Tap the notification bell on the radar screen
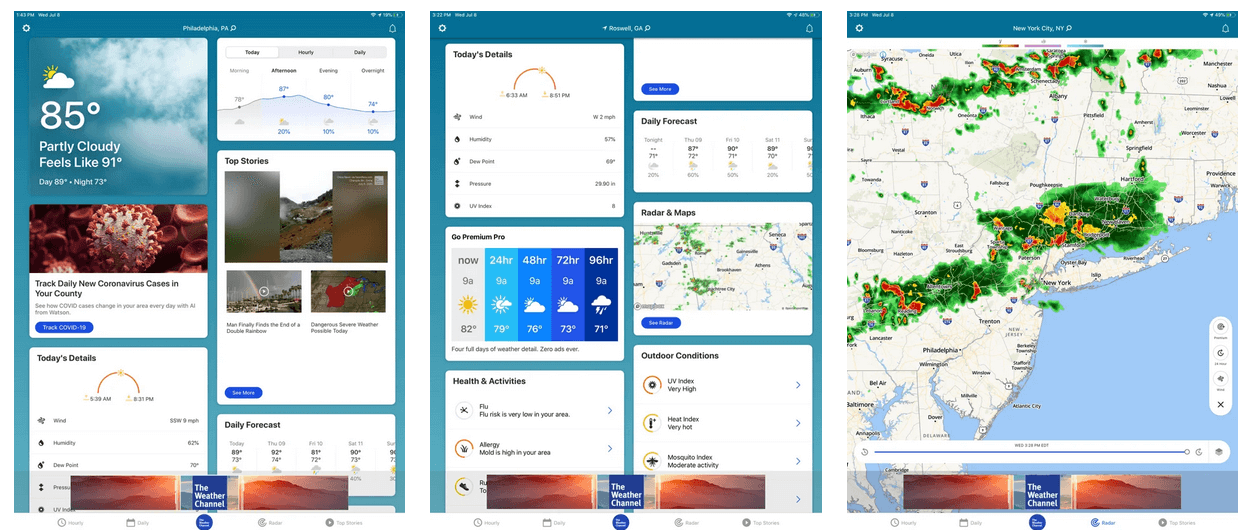The width and height of the screenshot is (1256, 530). click(1225, 28)
